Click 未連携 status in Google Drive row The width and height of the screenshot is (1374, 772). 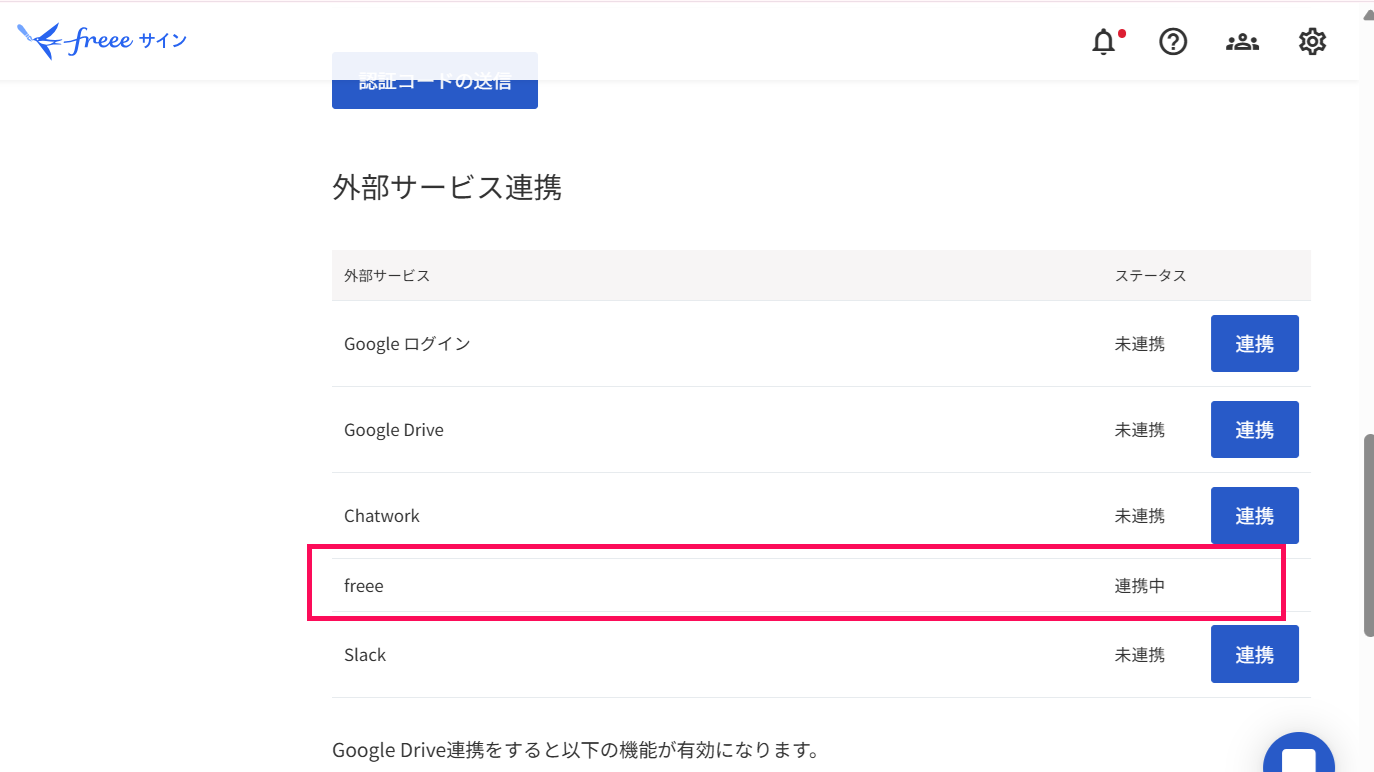pyautogui.click(x=1140, y=430)
